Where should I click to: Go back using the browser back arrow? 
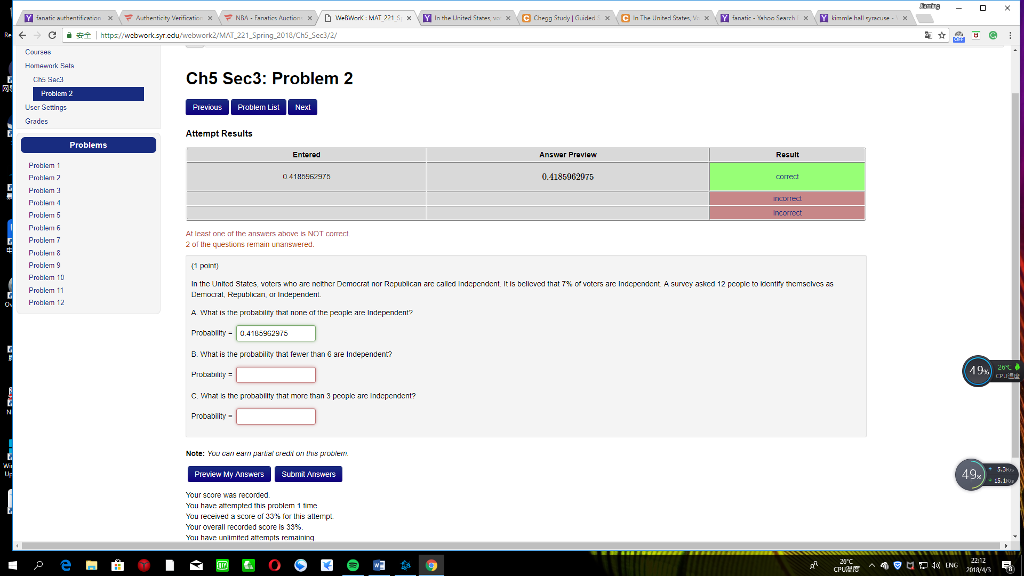11,33
